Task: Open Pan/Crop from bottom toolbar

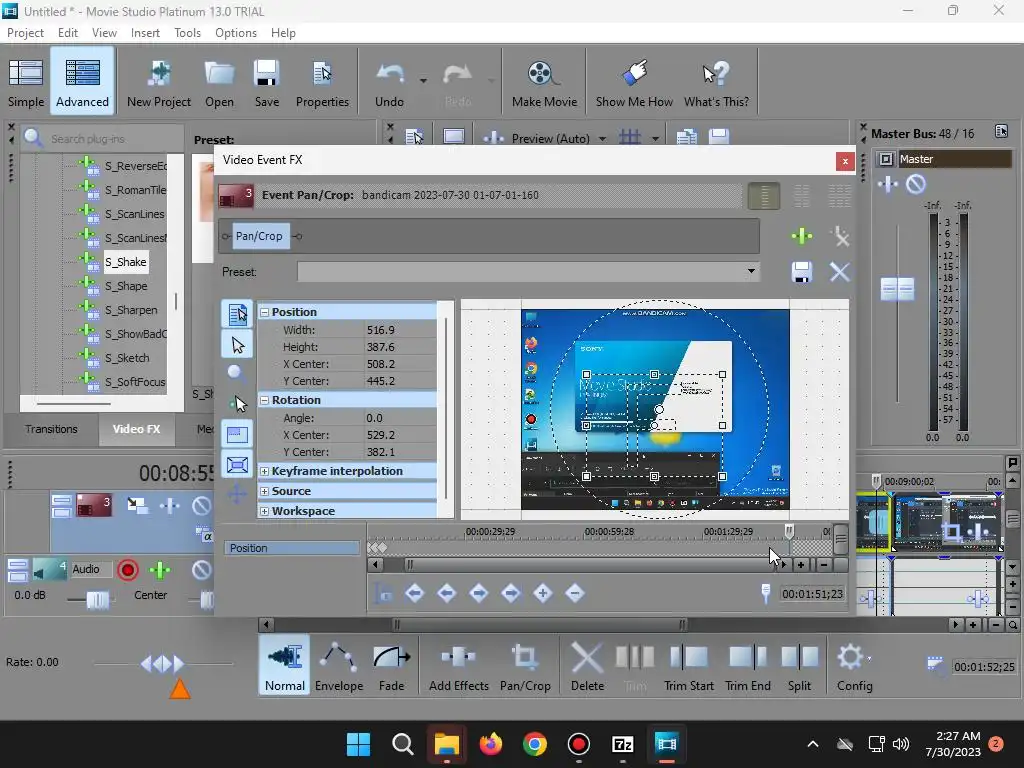Action: [x=525, y=666]
